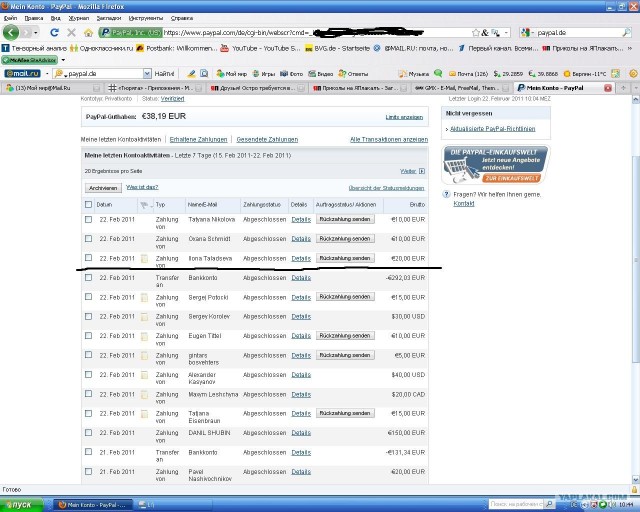The image size is (640, 512).
Task: Open Alle Transaktionen anzeigen link
Action: [389, 140]
